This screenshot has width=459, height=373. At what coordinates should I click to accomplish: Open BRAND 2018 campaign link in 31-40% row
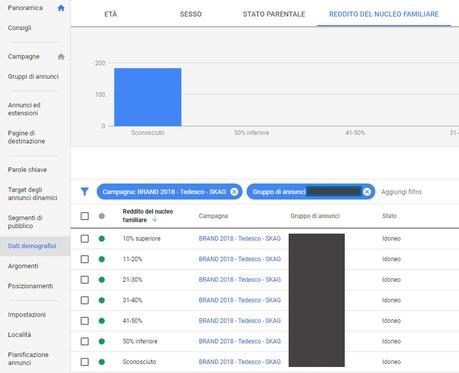tap(240, 300)
